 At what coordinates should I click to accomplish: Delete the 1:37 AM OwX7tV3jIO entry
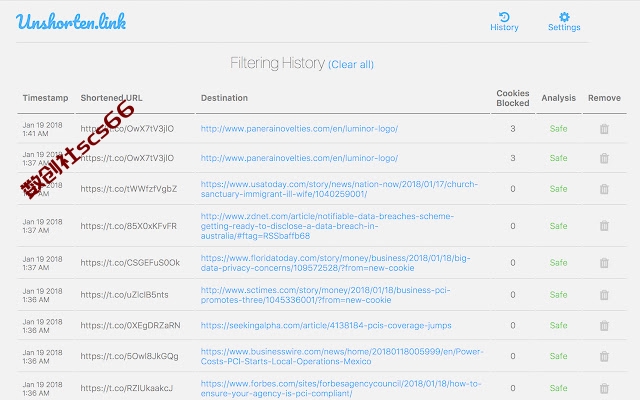604,158
